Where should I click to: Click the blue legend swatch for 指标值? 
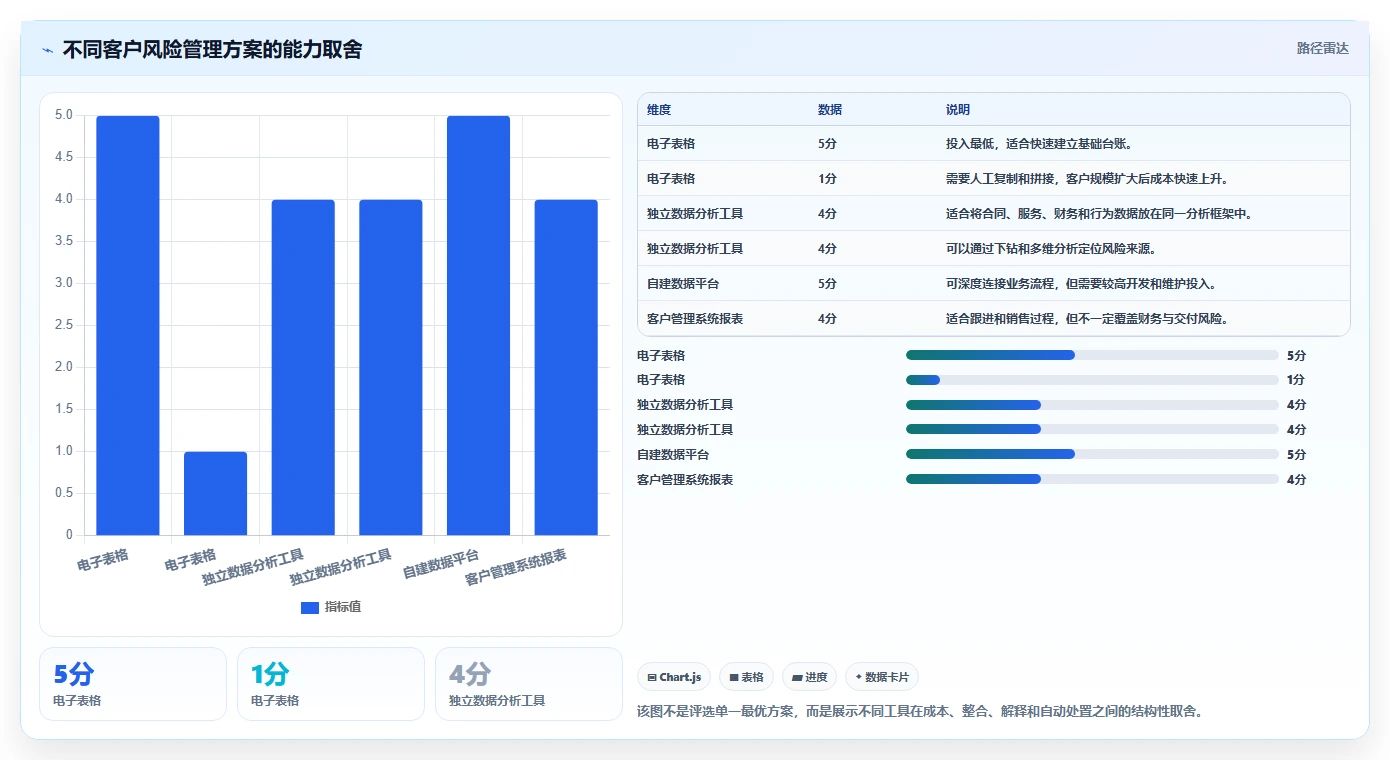(x=310, y=607)
